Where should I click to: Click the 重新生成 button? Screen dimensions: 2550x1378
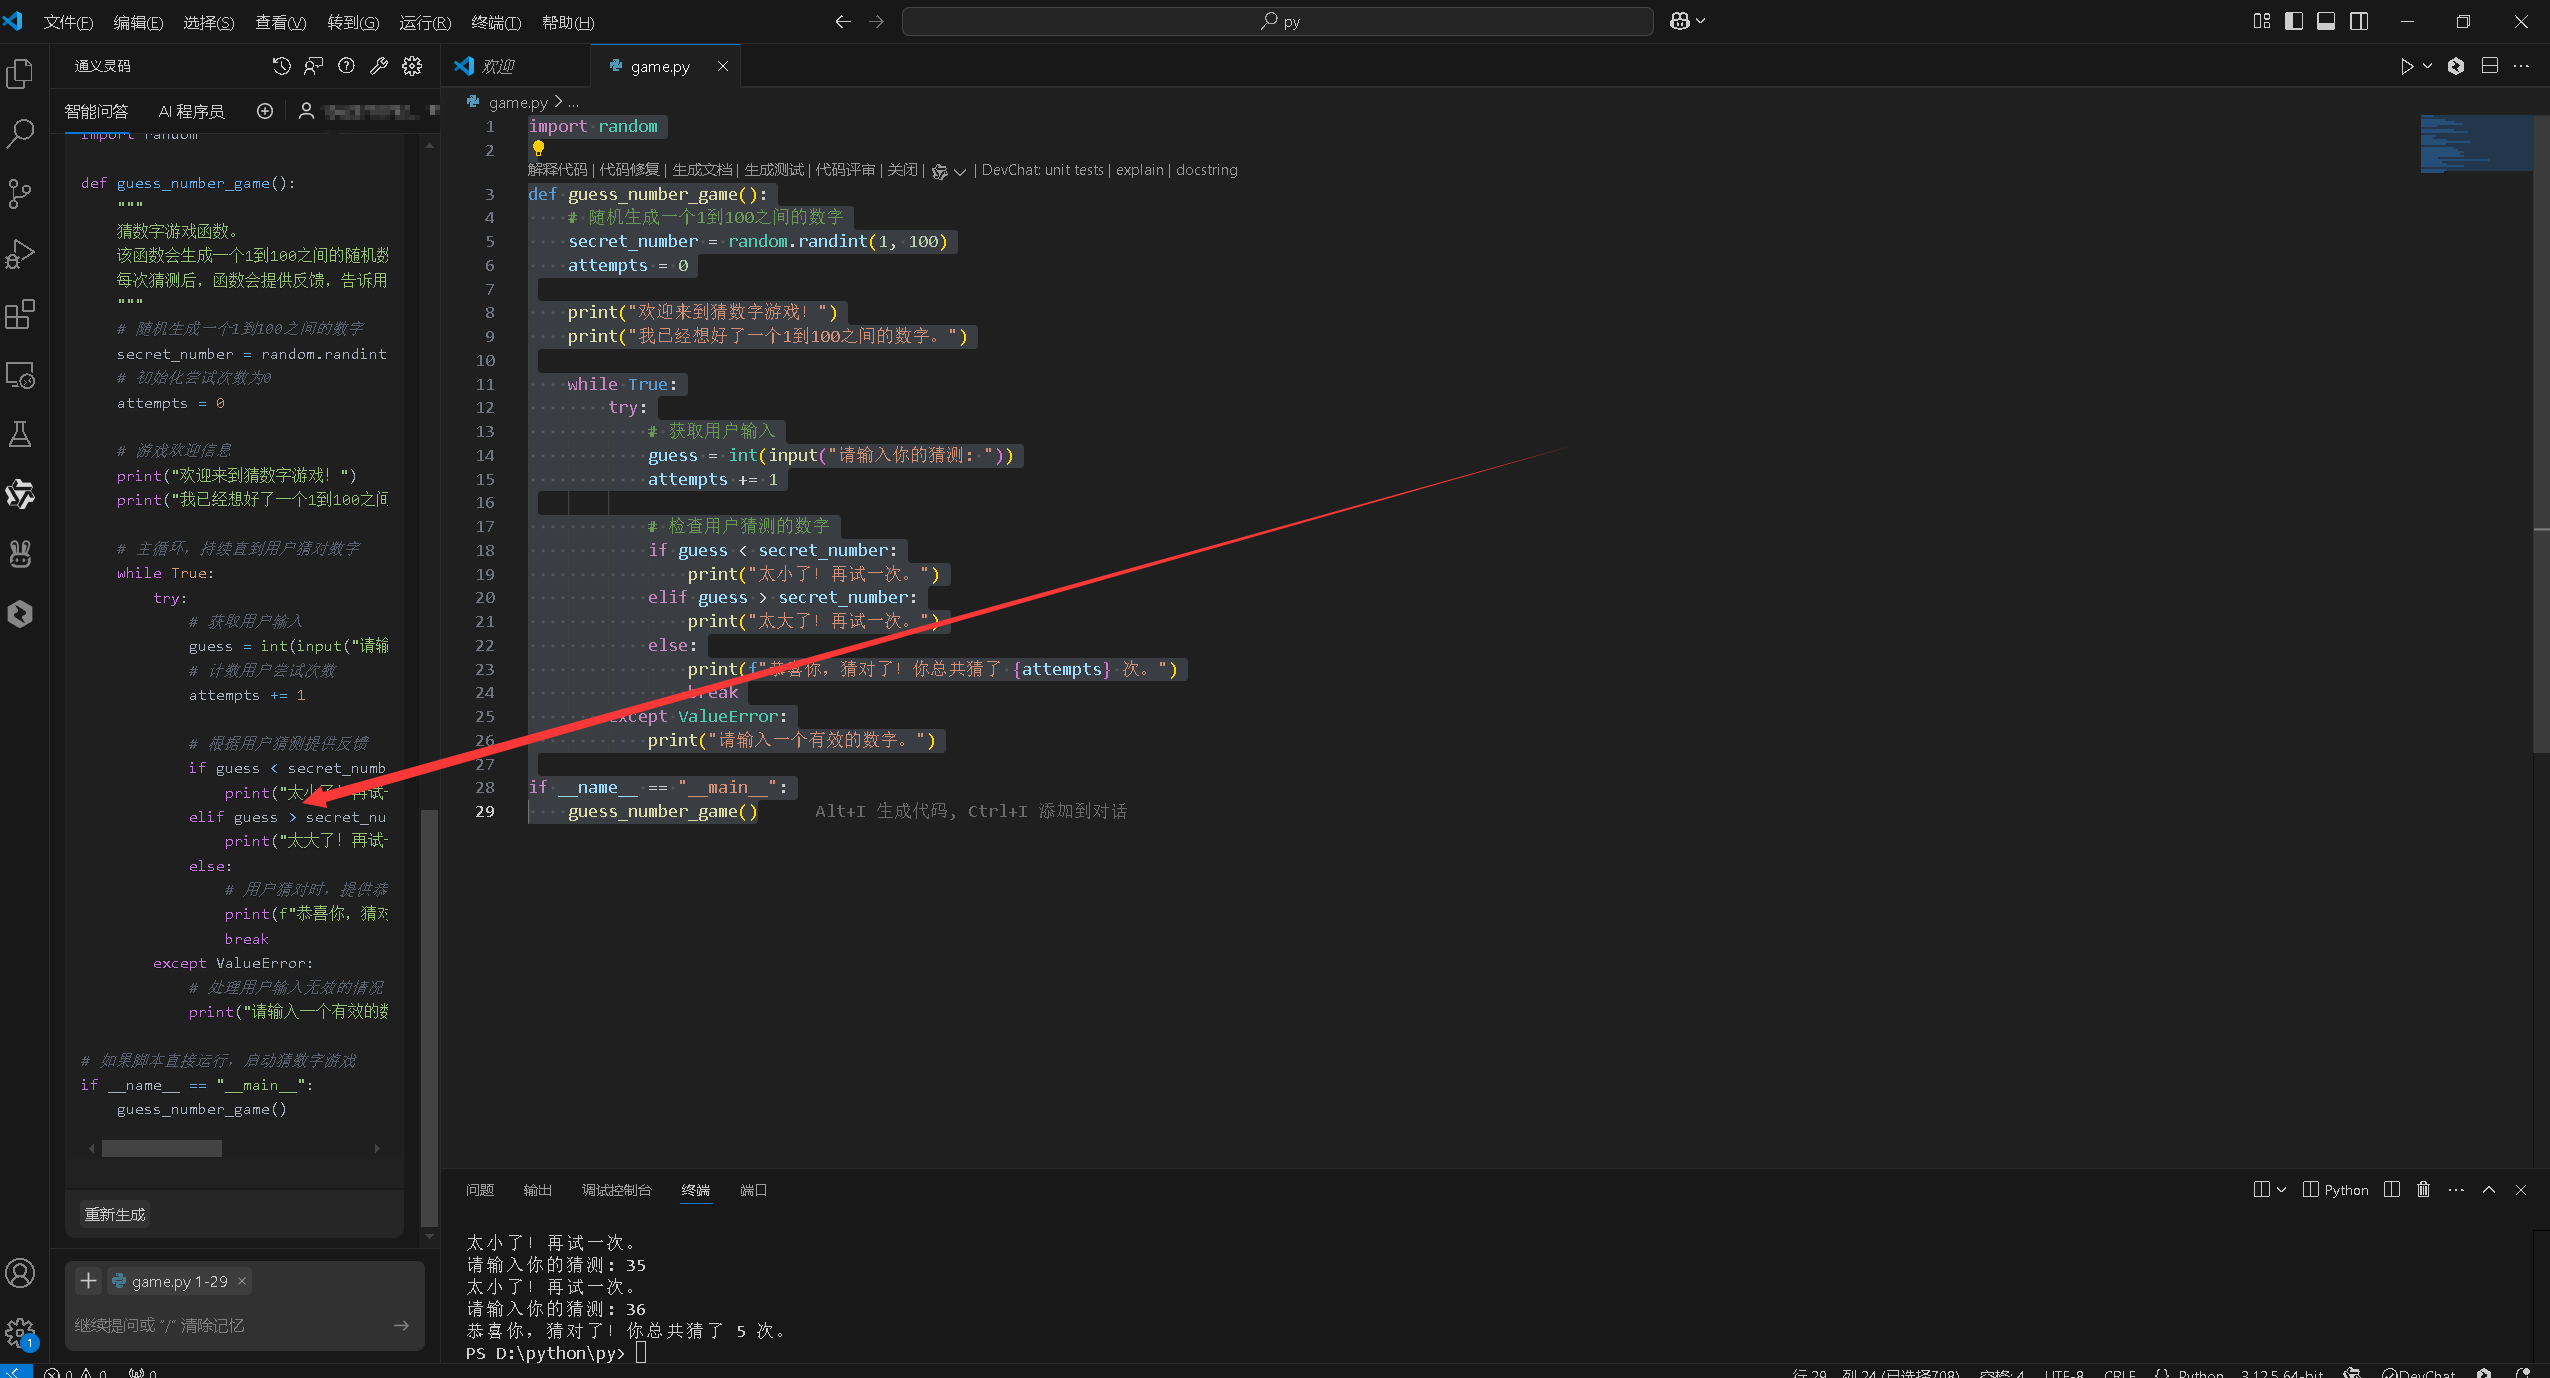pyautogui.click(x=115, y=1214)
